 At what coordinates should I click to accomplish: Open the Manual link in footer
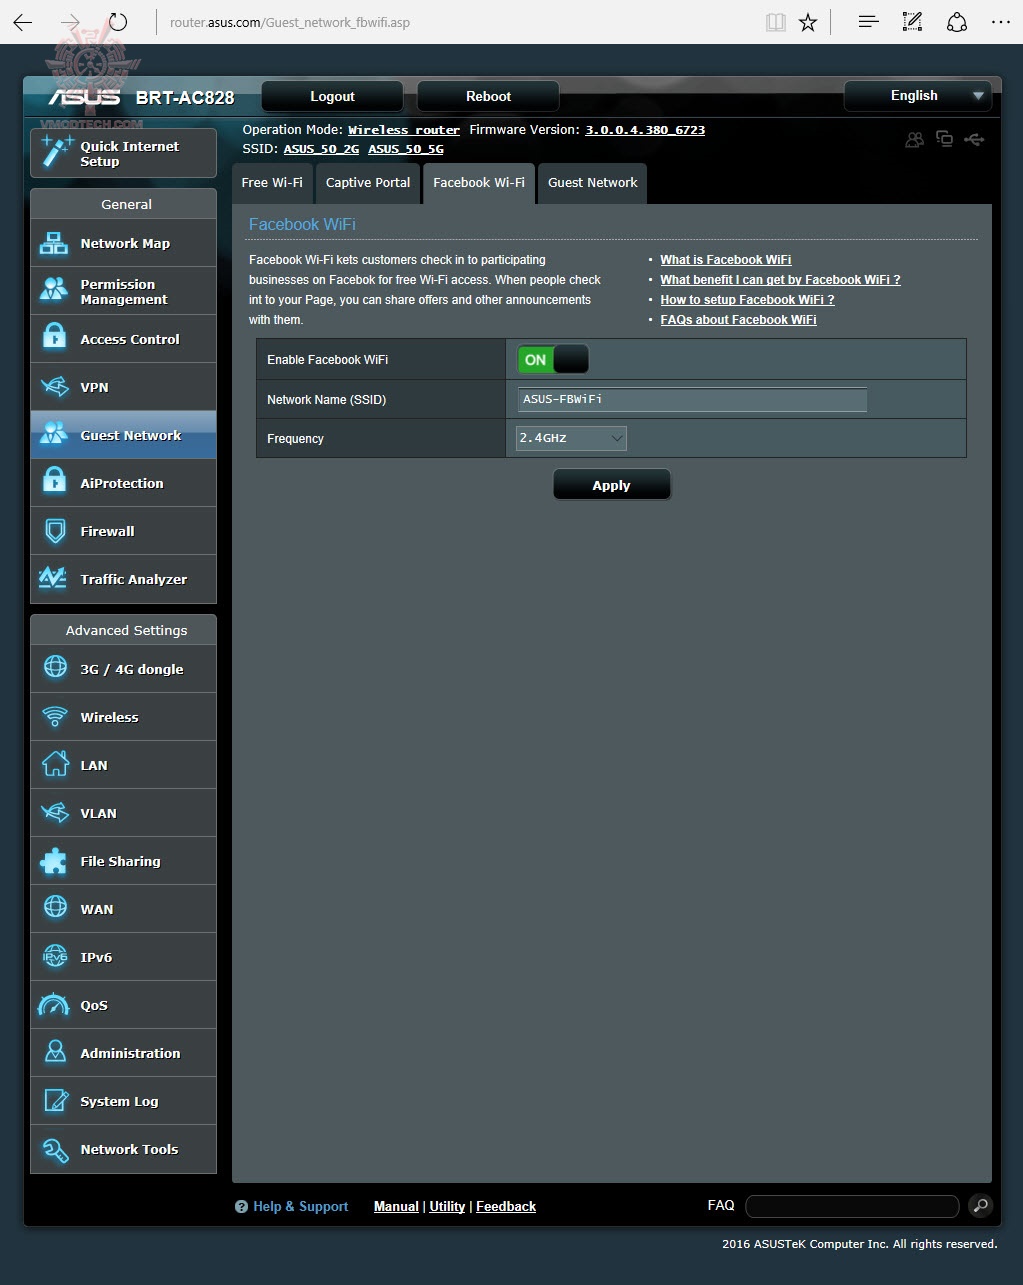click(x=396, y=1207)
